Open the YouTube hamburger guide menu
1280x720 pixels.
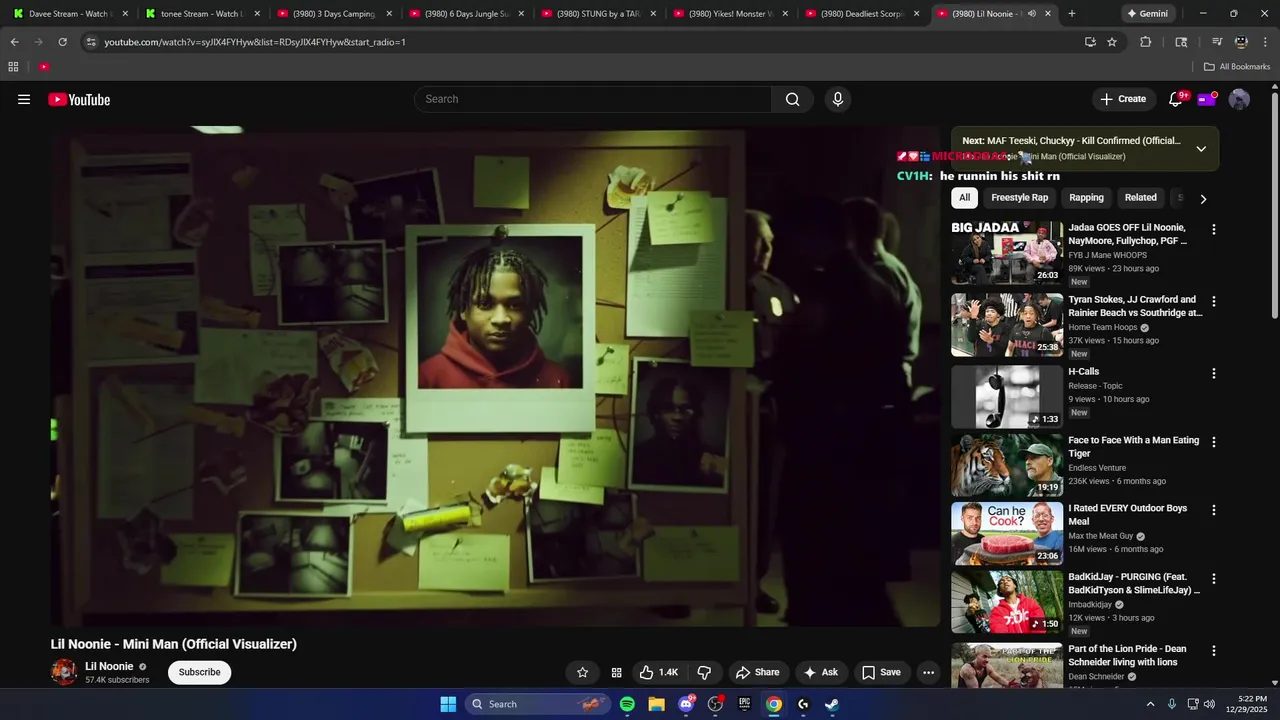24,99
